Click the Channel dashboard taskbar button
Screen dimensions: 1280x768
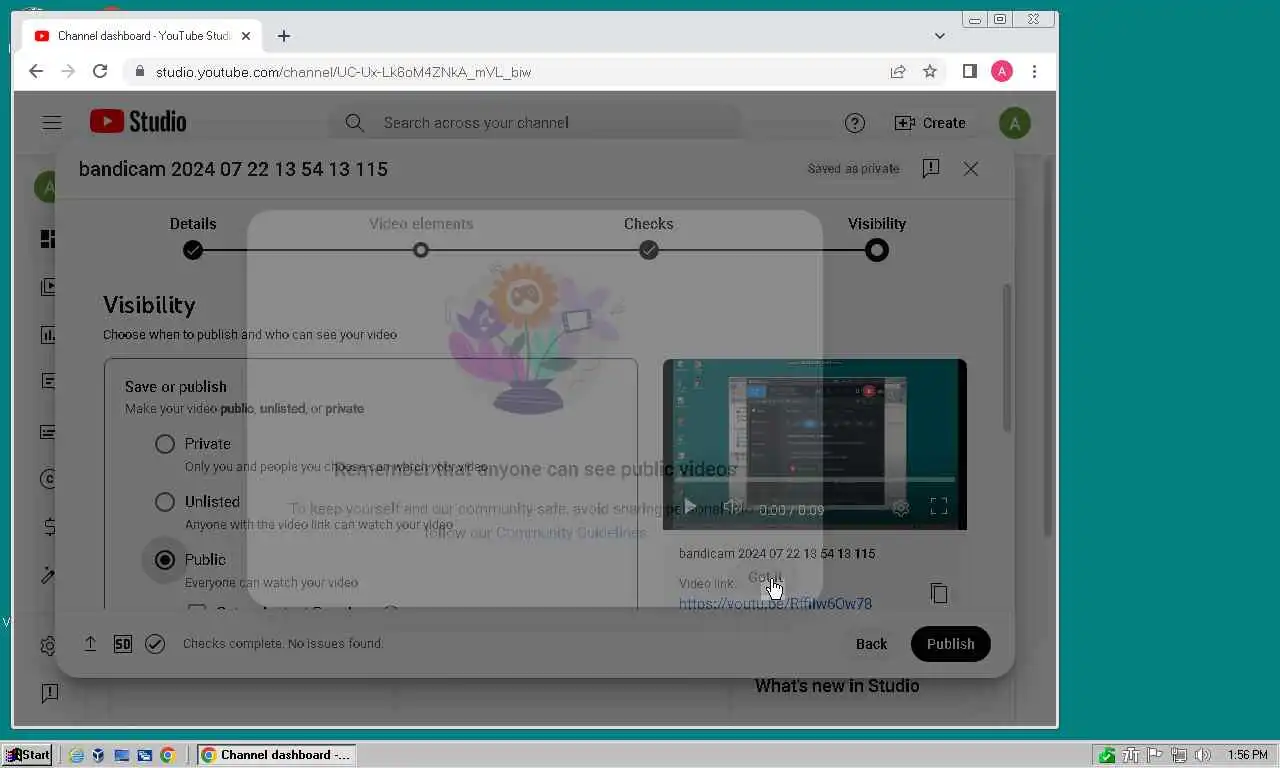[x=276, y=755]
